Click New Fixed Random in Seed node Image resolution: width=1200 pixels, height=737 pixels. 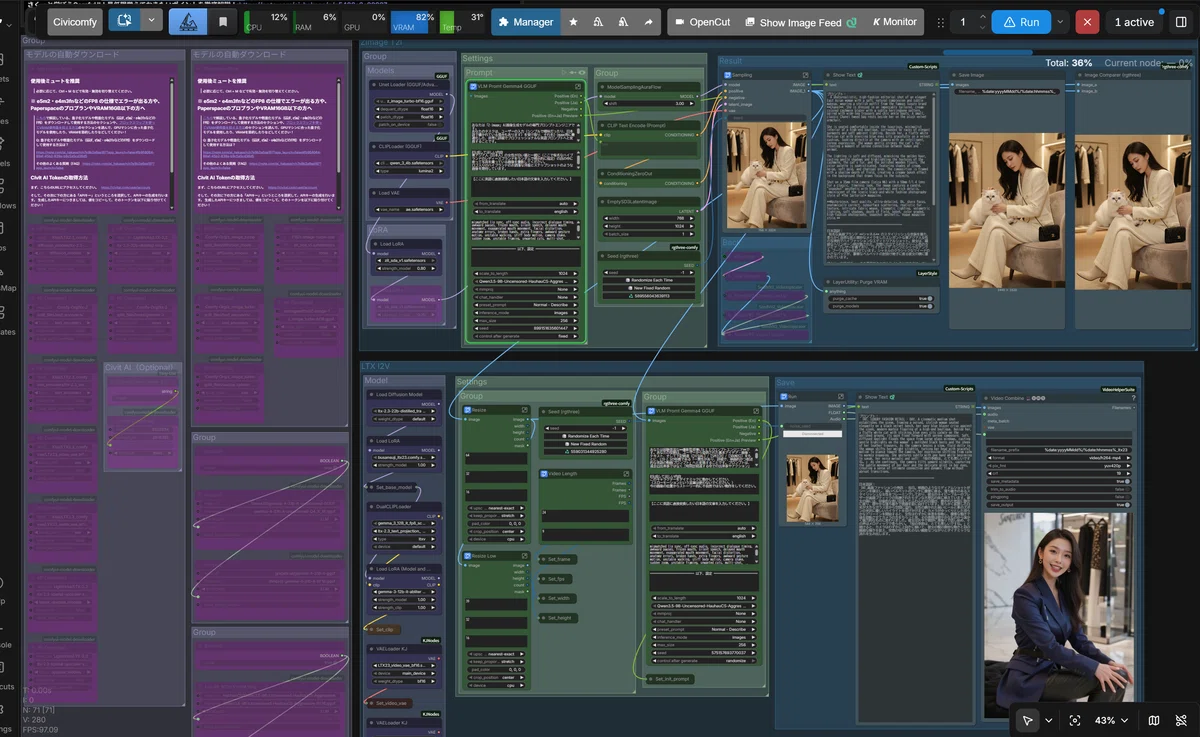(650, 289)
